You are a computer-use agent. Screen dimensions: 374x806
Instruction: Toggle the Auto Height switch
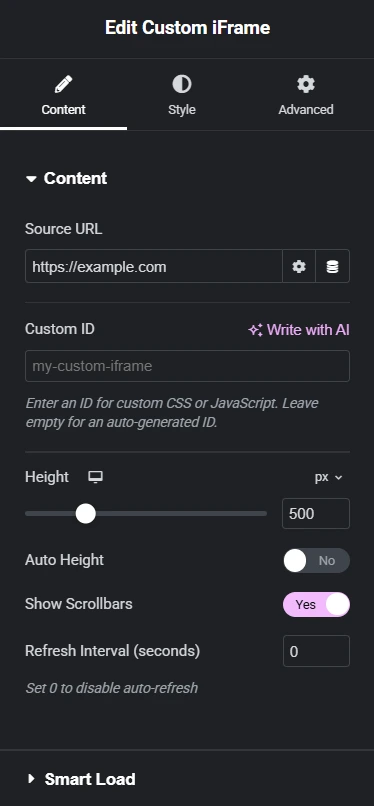pos(316,560)
